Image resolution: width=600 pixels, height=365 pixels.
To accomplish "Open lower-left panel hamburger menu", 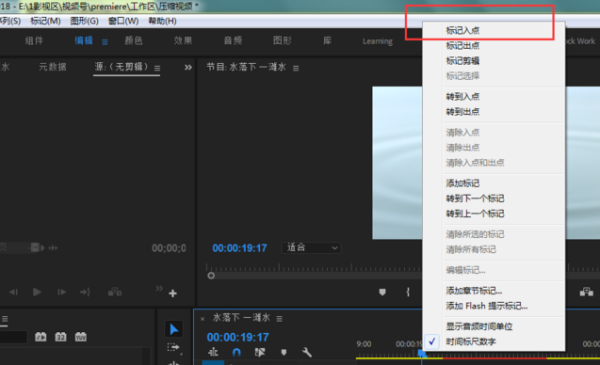I will point(5,319).
